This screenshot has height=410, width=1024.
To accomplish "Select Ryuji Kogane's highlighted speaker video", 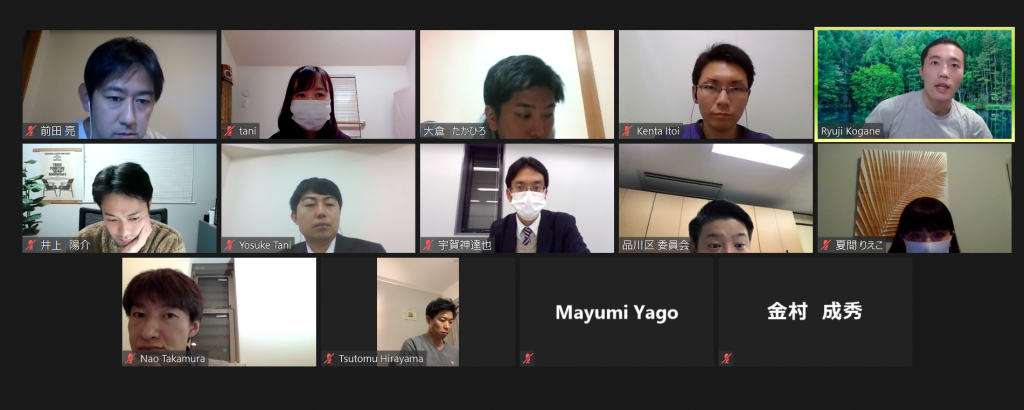I will (914, 84).
